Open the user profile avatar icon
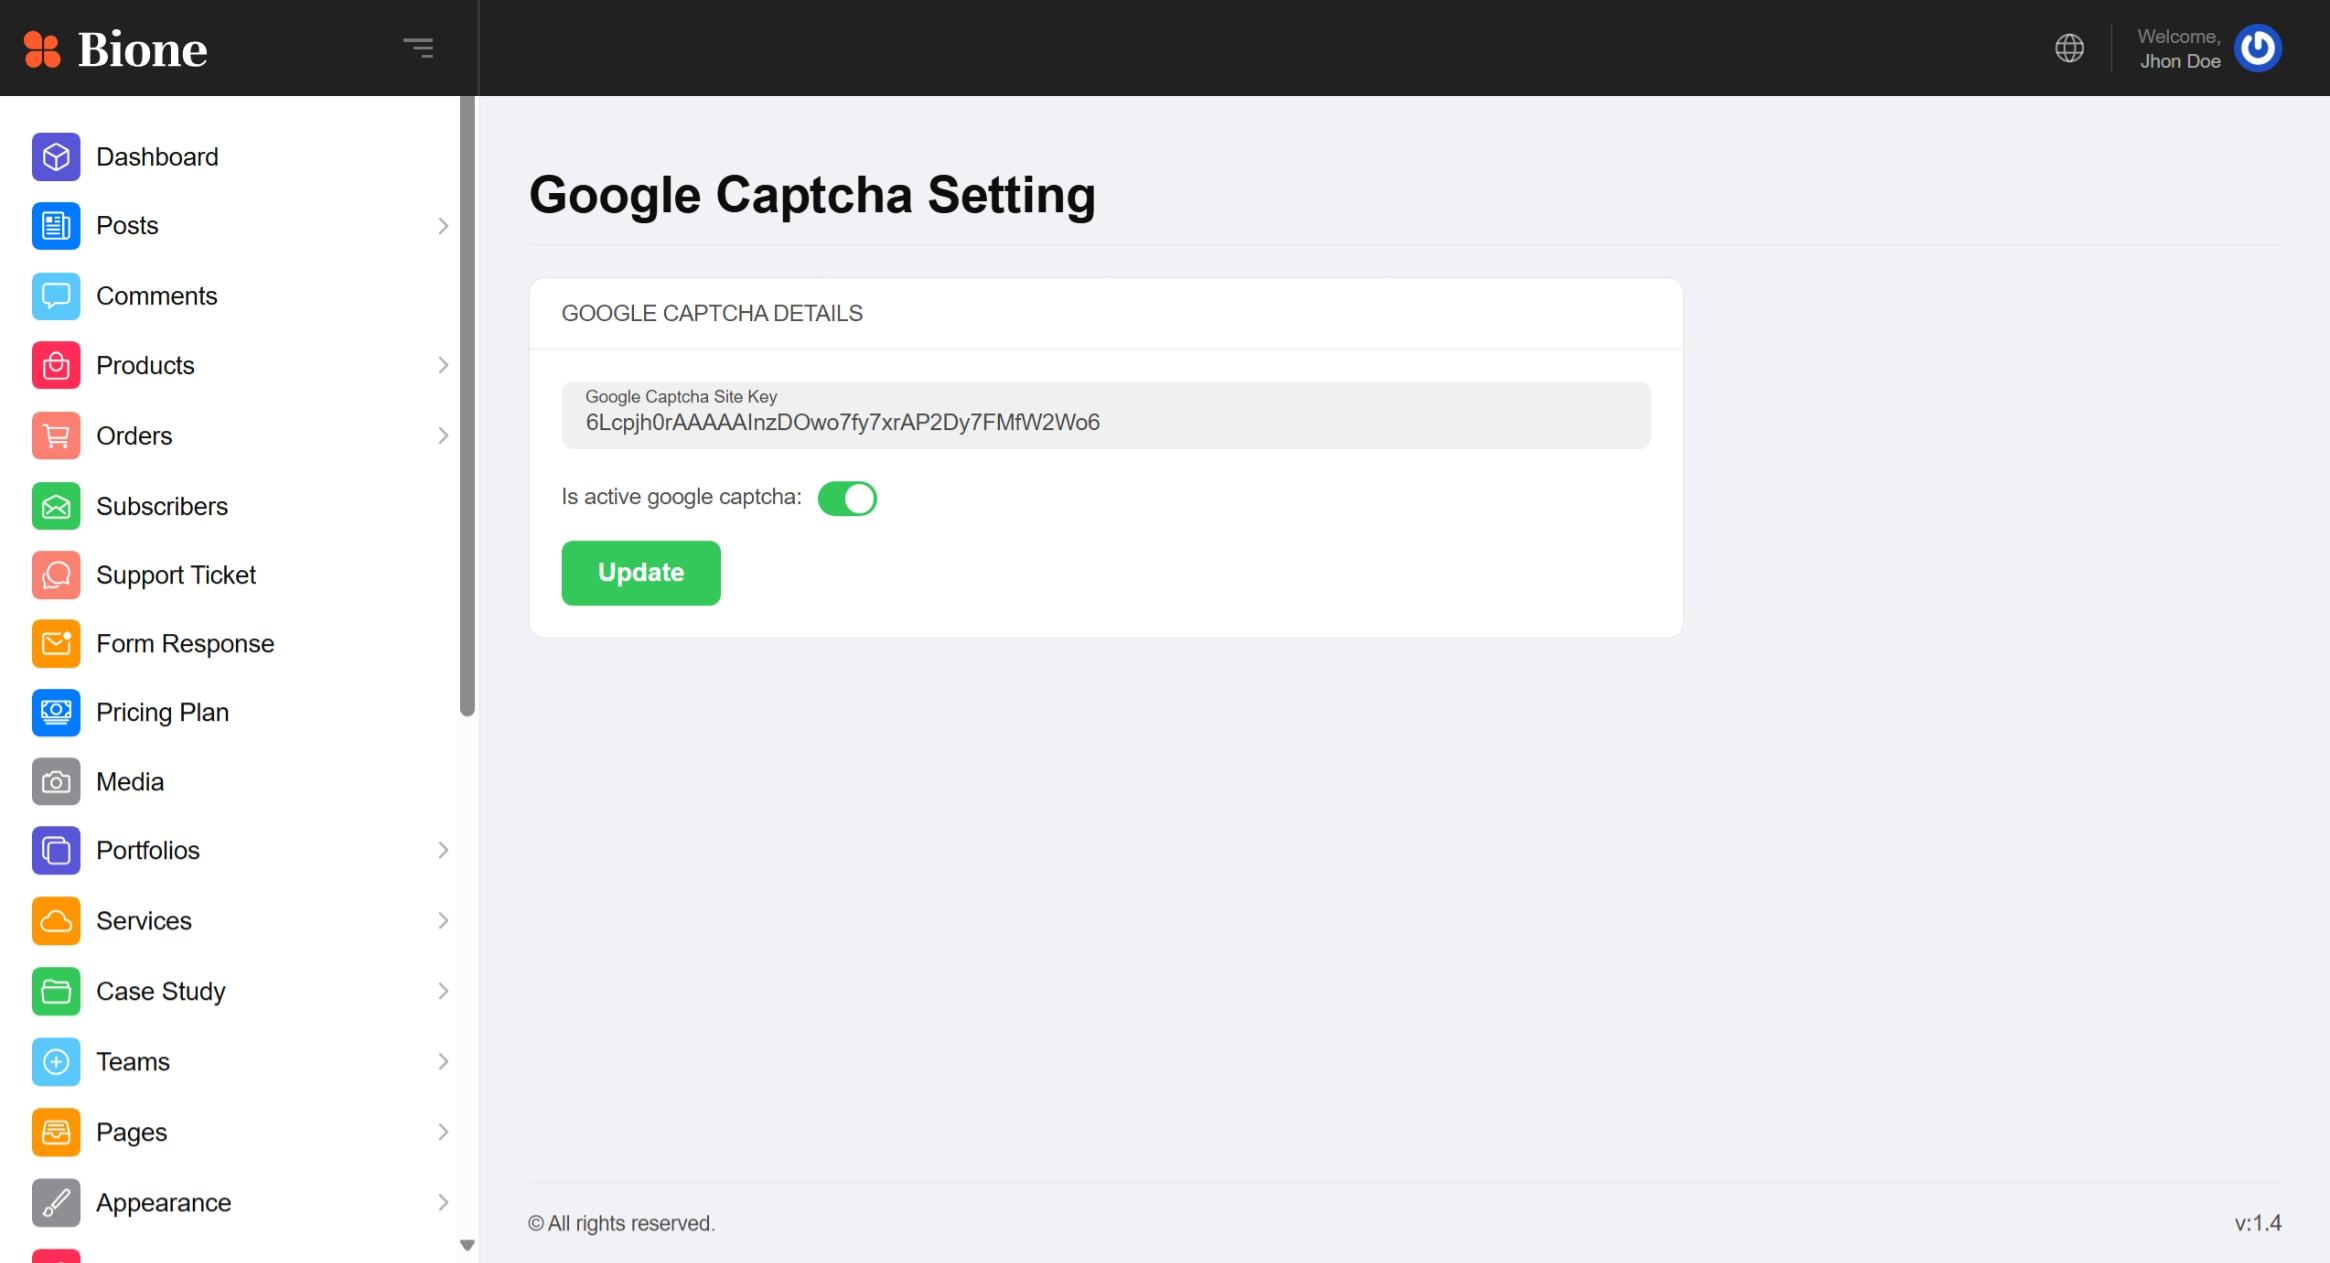 (x=2258, y=48)
